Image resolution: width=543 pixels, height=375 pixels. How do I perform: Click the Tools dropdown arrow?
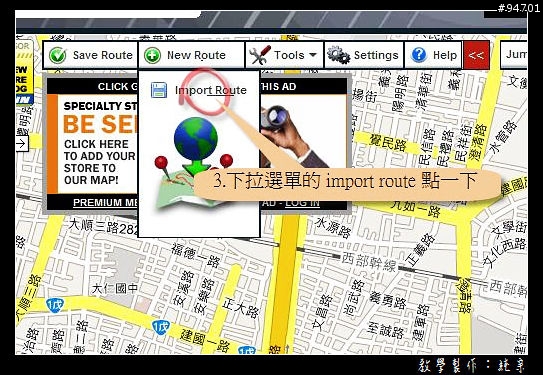(313, 55)
